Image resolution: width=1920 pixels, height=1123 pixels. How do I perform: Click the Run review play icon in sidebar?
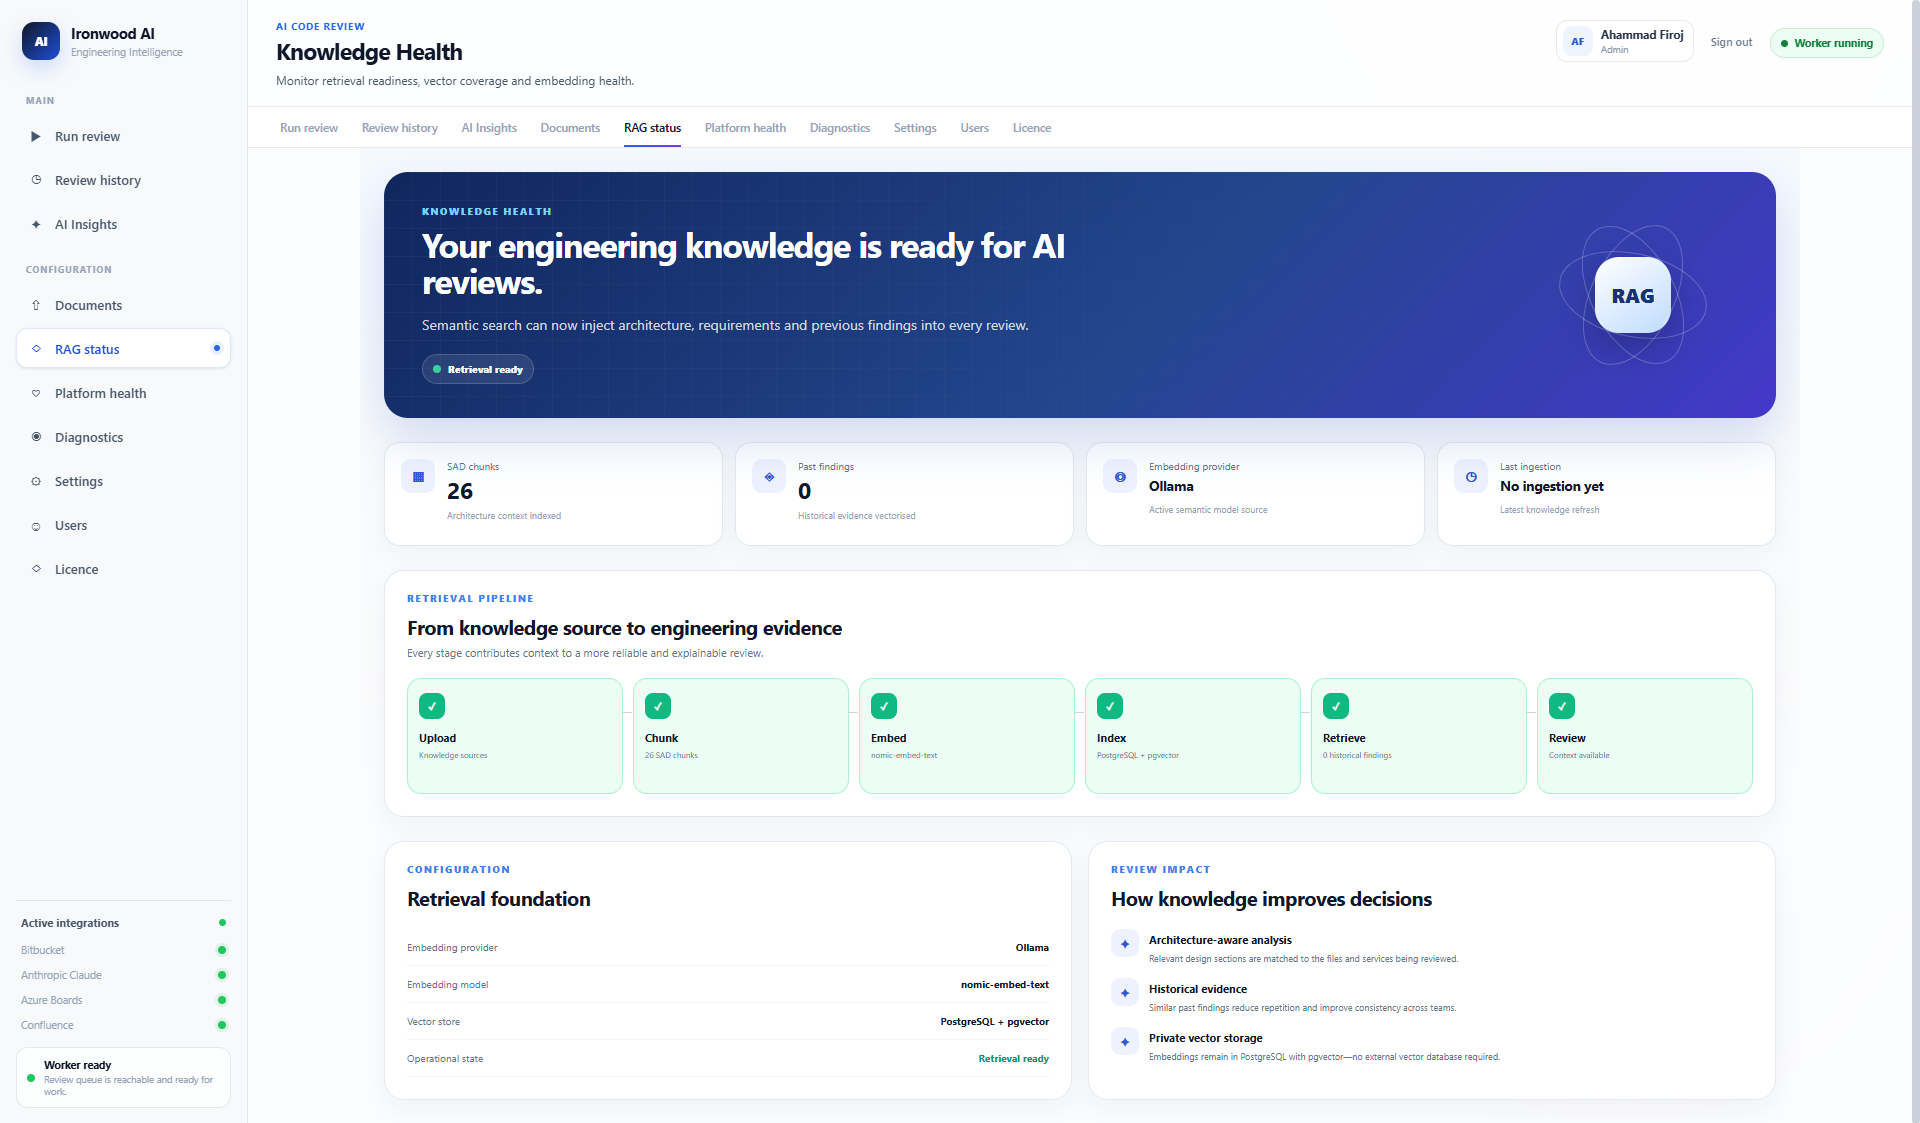coord(36,137)
